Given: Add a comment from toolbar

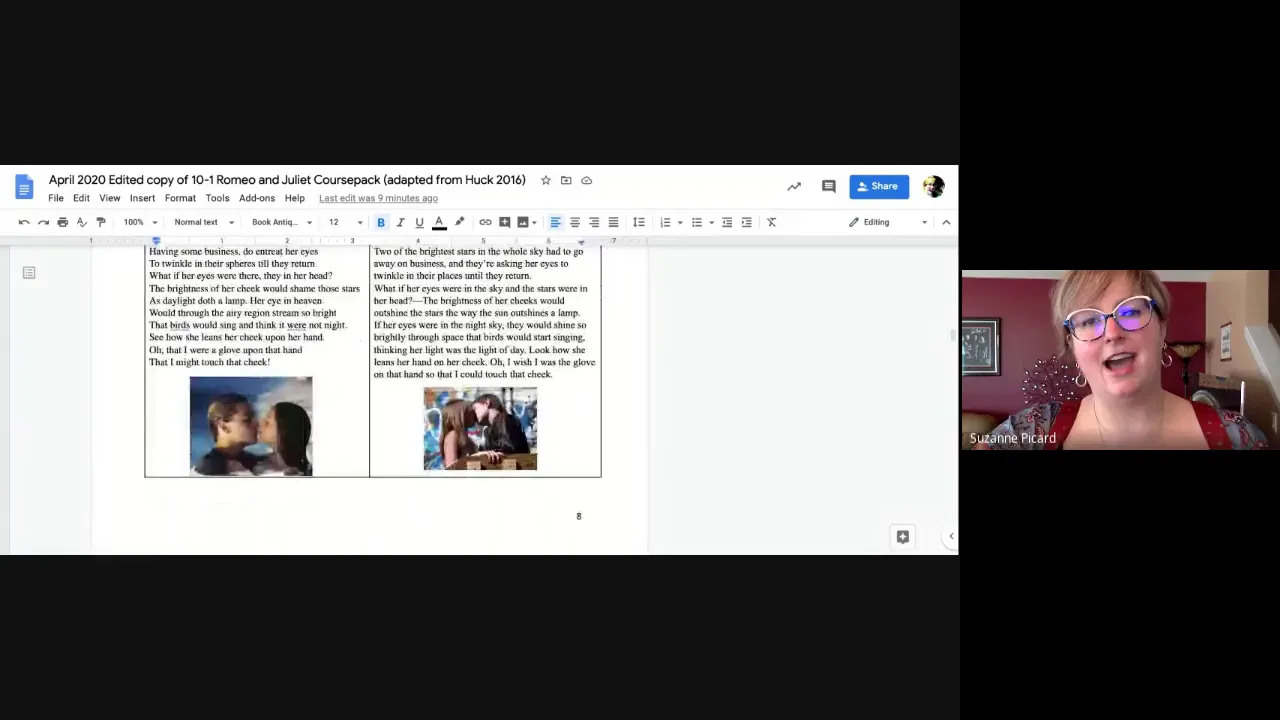Looking at the screenshot, I should coord(505,222).
